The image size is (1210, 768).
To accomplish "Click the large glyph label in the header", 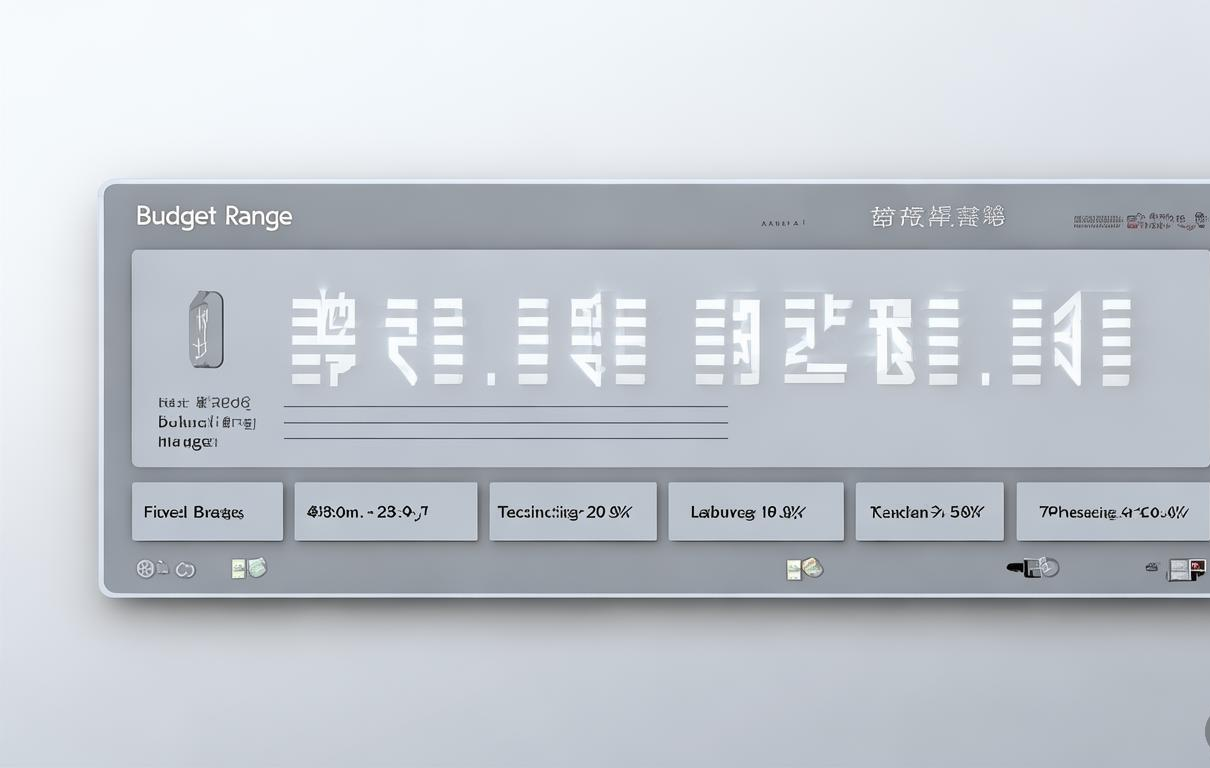I will pyautogui.click(x=938, y=217).
